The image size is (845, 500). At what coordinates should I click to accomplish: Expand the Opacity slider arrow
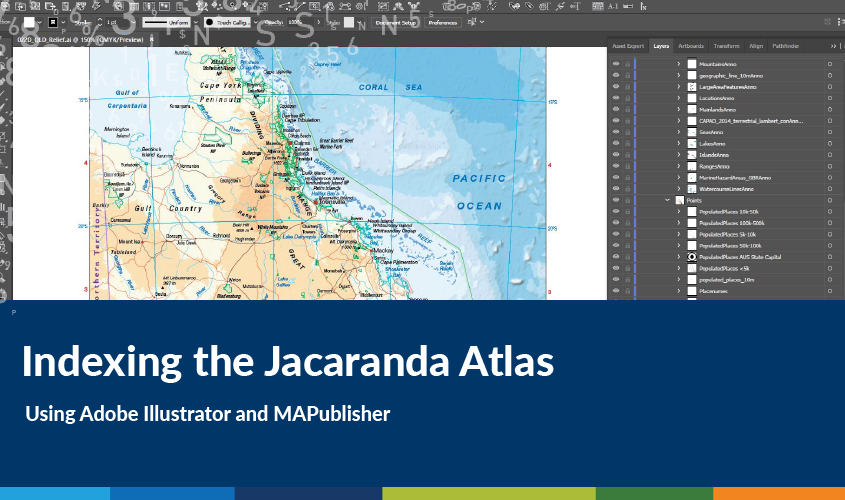coord(318,23)
